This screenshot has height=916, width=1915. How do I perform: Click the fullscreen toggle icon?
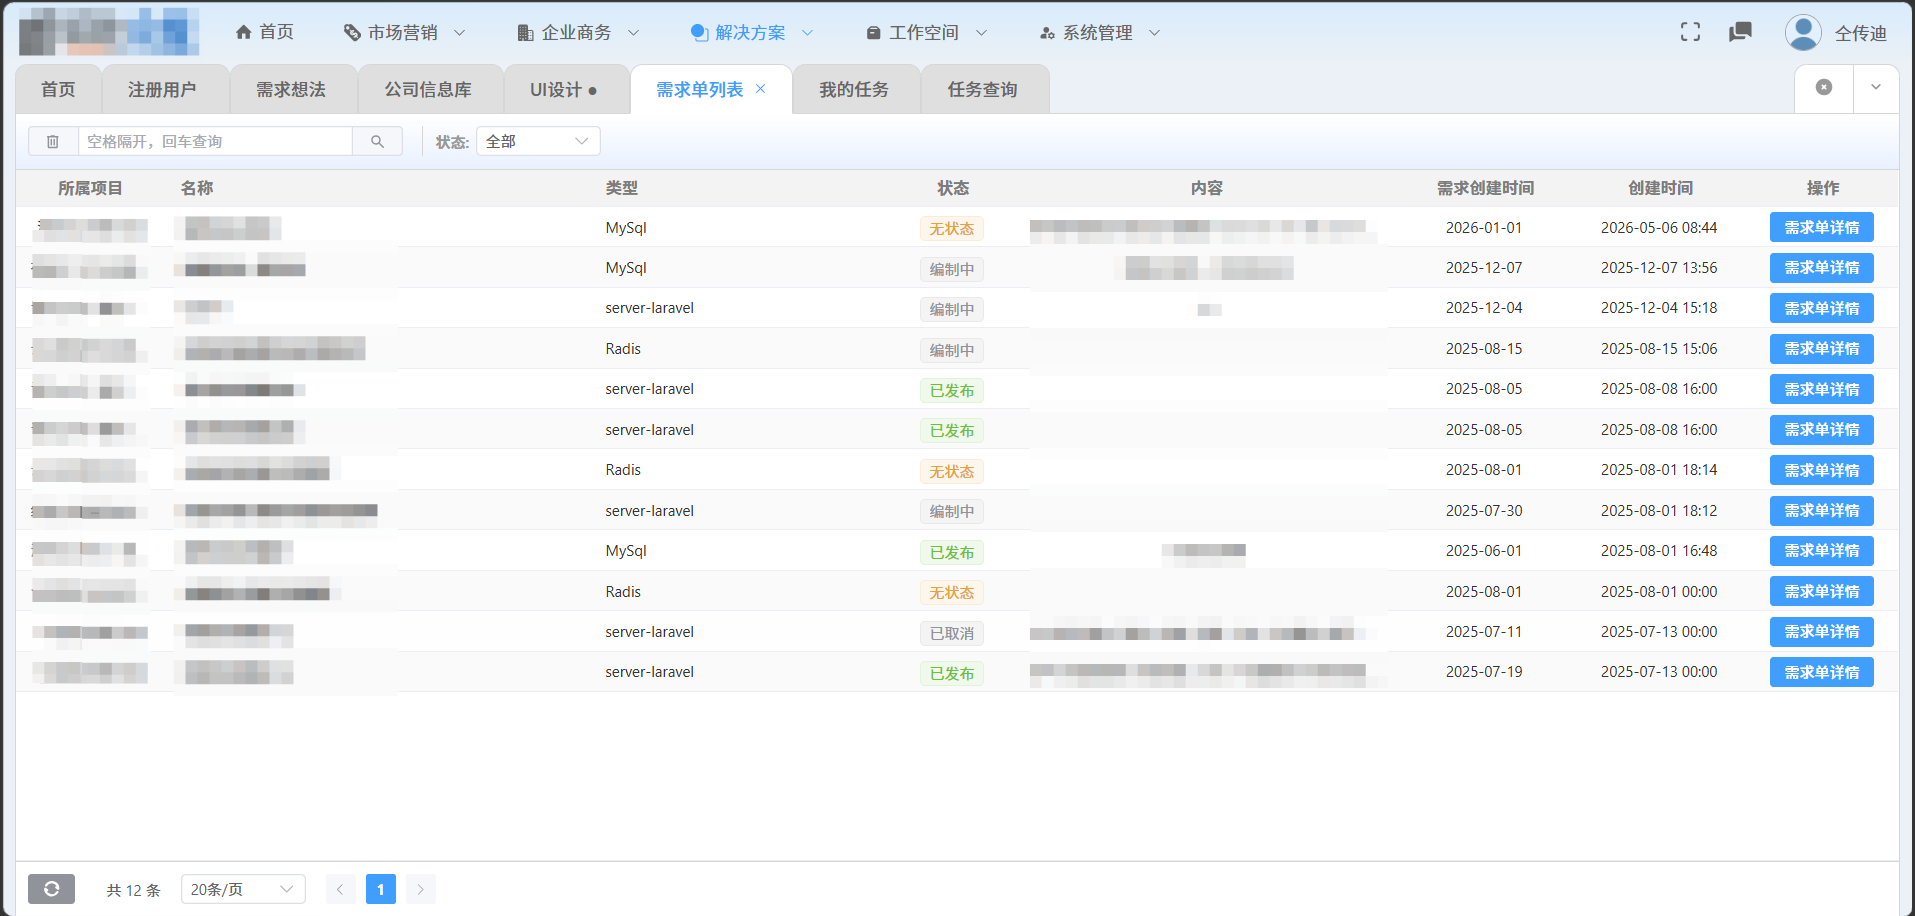pos(1690,32)
